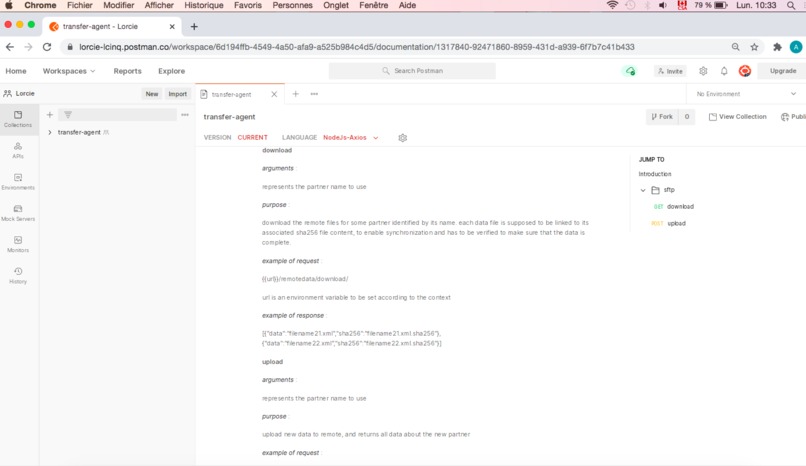Open the Chrome profile avatar

click(x=796, y=47)
